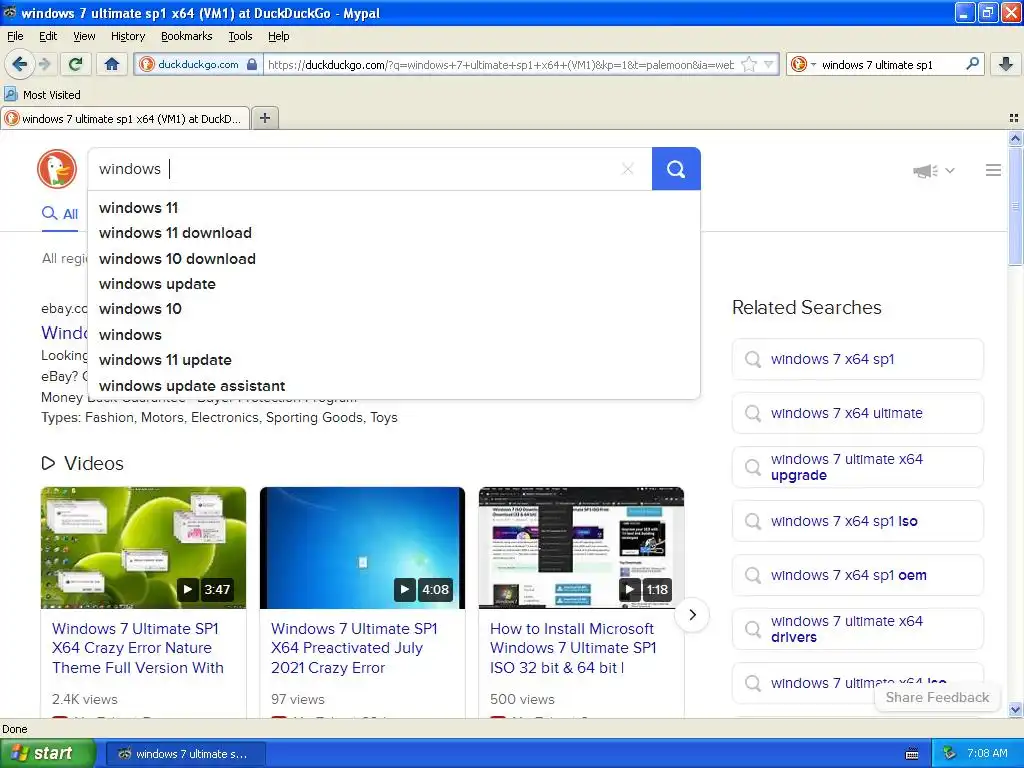The width and height of the screenshot is (1024, 768).
Task: Open related search 'windows 7 x64 ultimate'
Action: point(857,413)
